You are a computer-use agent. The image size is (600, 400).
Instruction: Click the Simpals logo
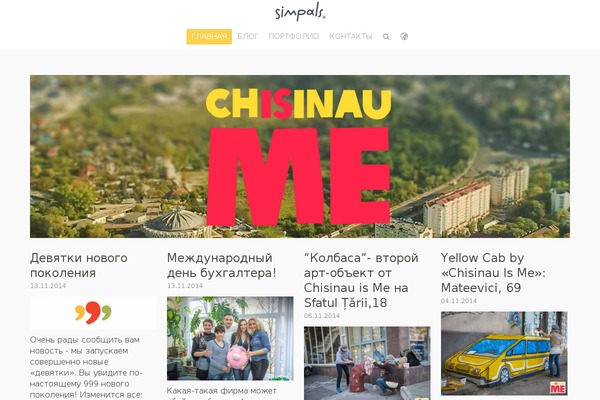click(x=300, y=12)
